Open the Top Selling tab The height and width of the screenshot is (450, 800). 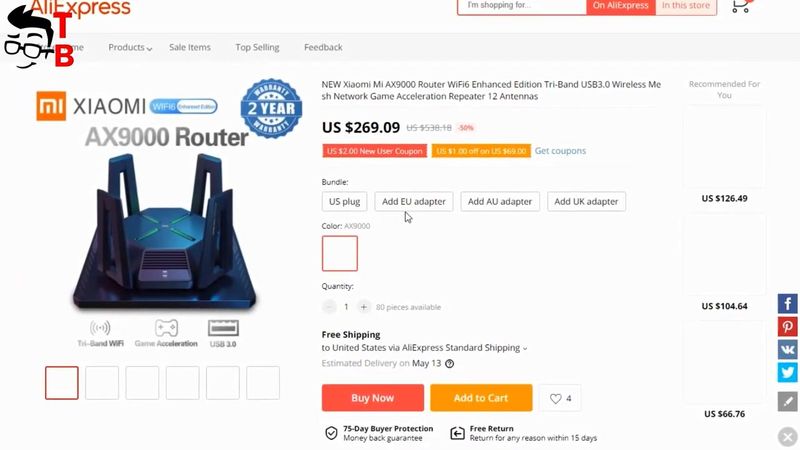tap(257, 47)
